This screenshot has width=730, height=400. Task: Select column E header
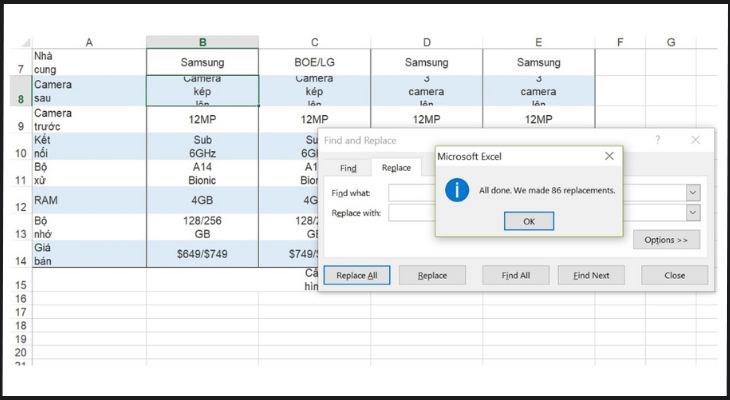[539, 42]
